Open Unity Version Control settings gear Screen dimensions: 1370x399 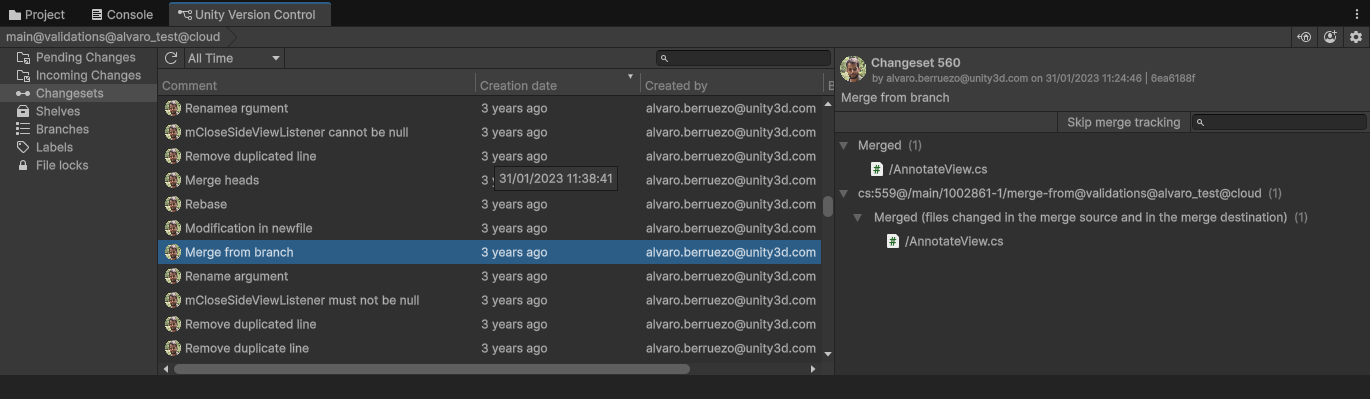[x=1356, y=37]
